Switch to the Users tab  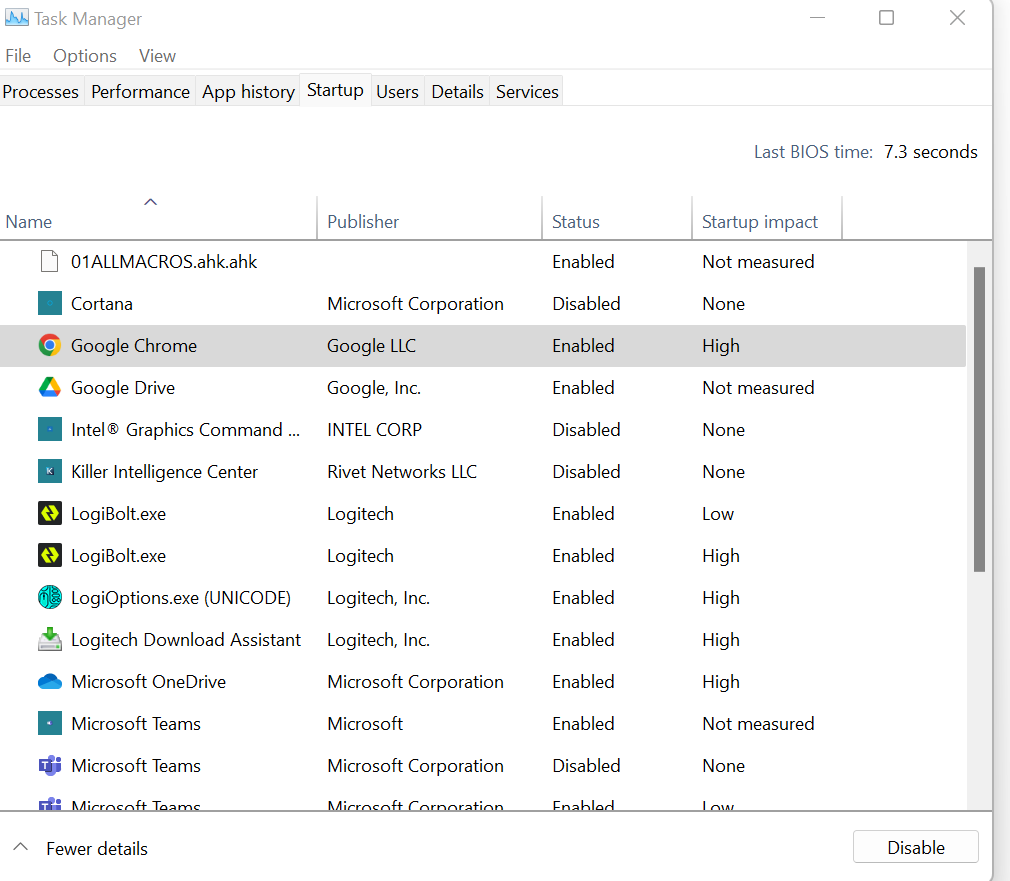(397, 91)
